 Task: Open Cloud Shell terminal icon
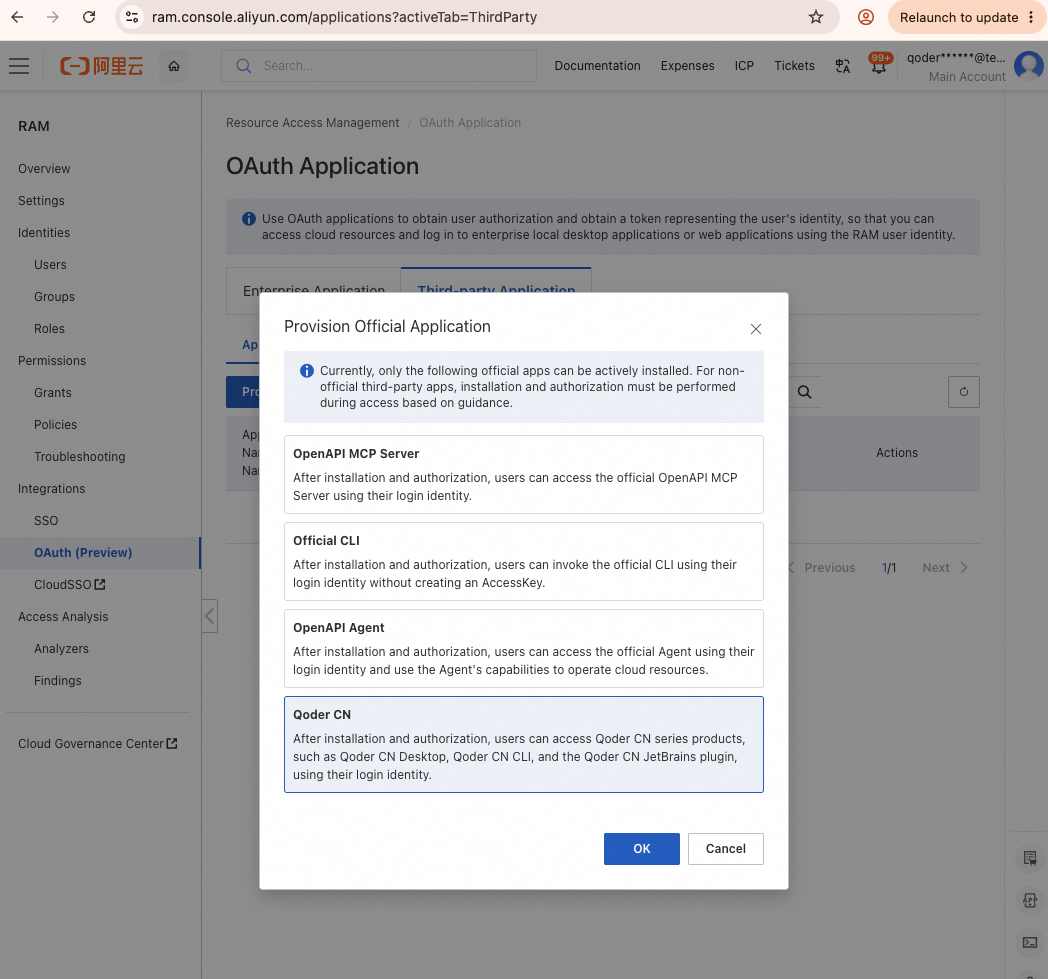point(1029,942)
